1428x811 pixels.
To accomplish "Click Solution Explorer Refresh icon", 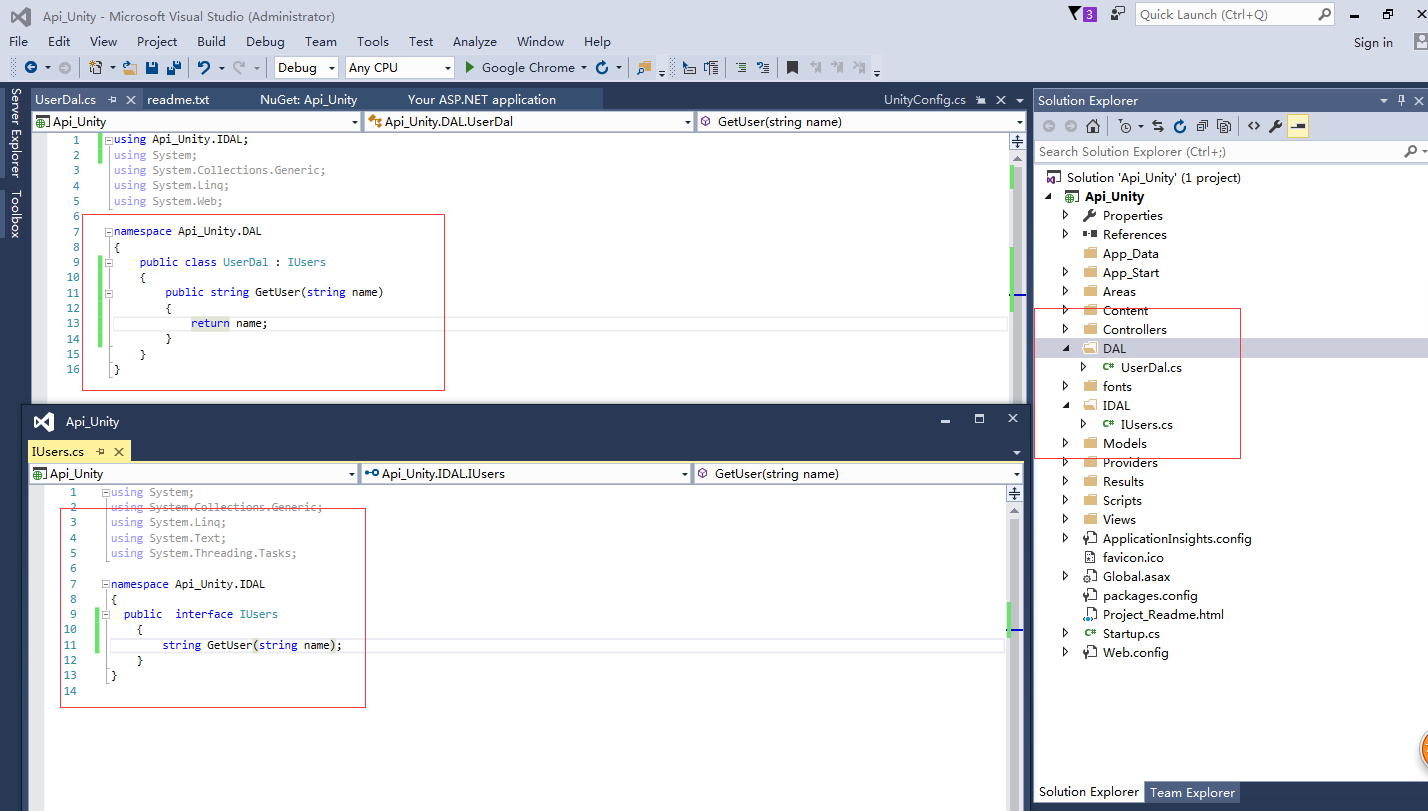I will (1180, 126).
